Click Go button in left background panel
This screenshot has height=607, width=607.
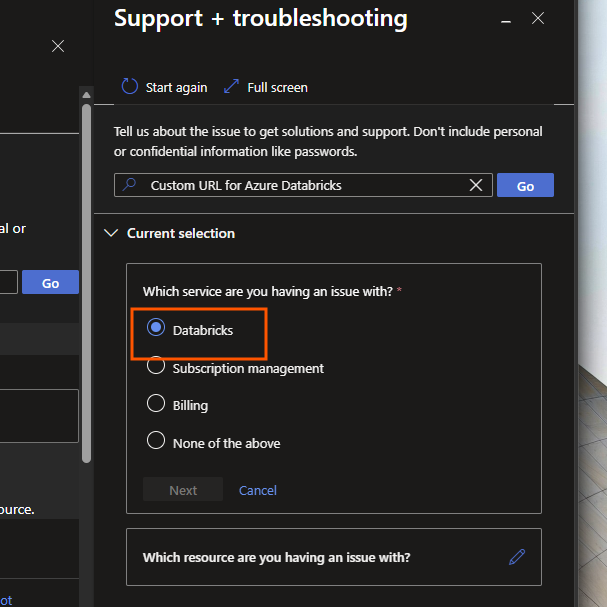coord(50,282)
